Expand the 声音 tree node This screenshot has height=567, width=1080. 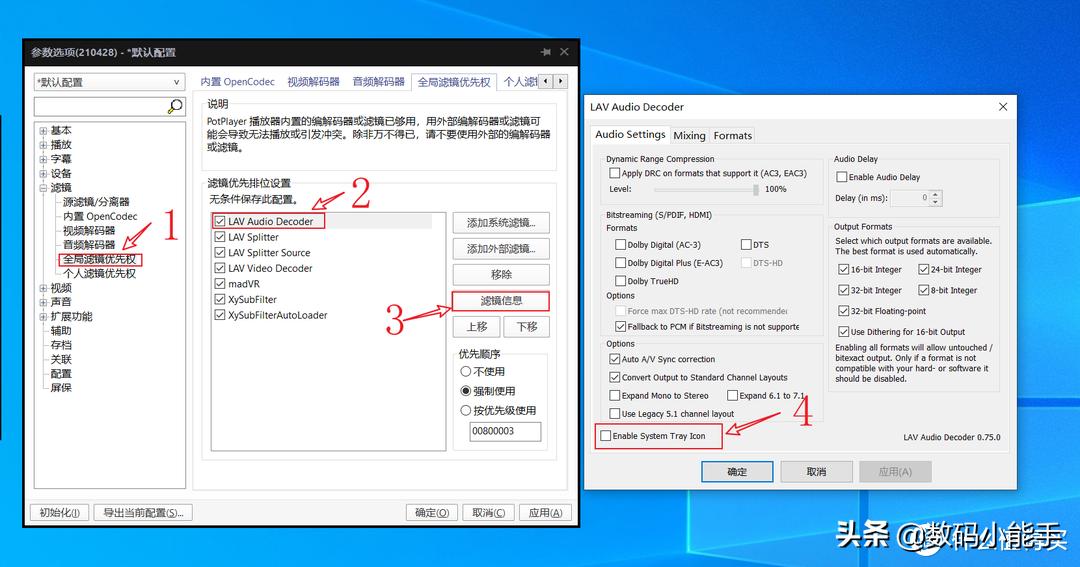43,302
